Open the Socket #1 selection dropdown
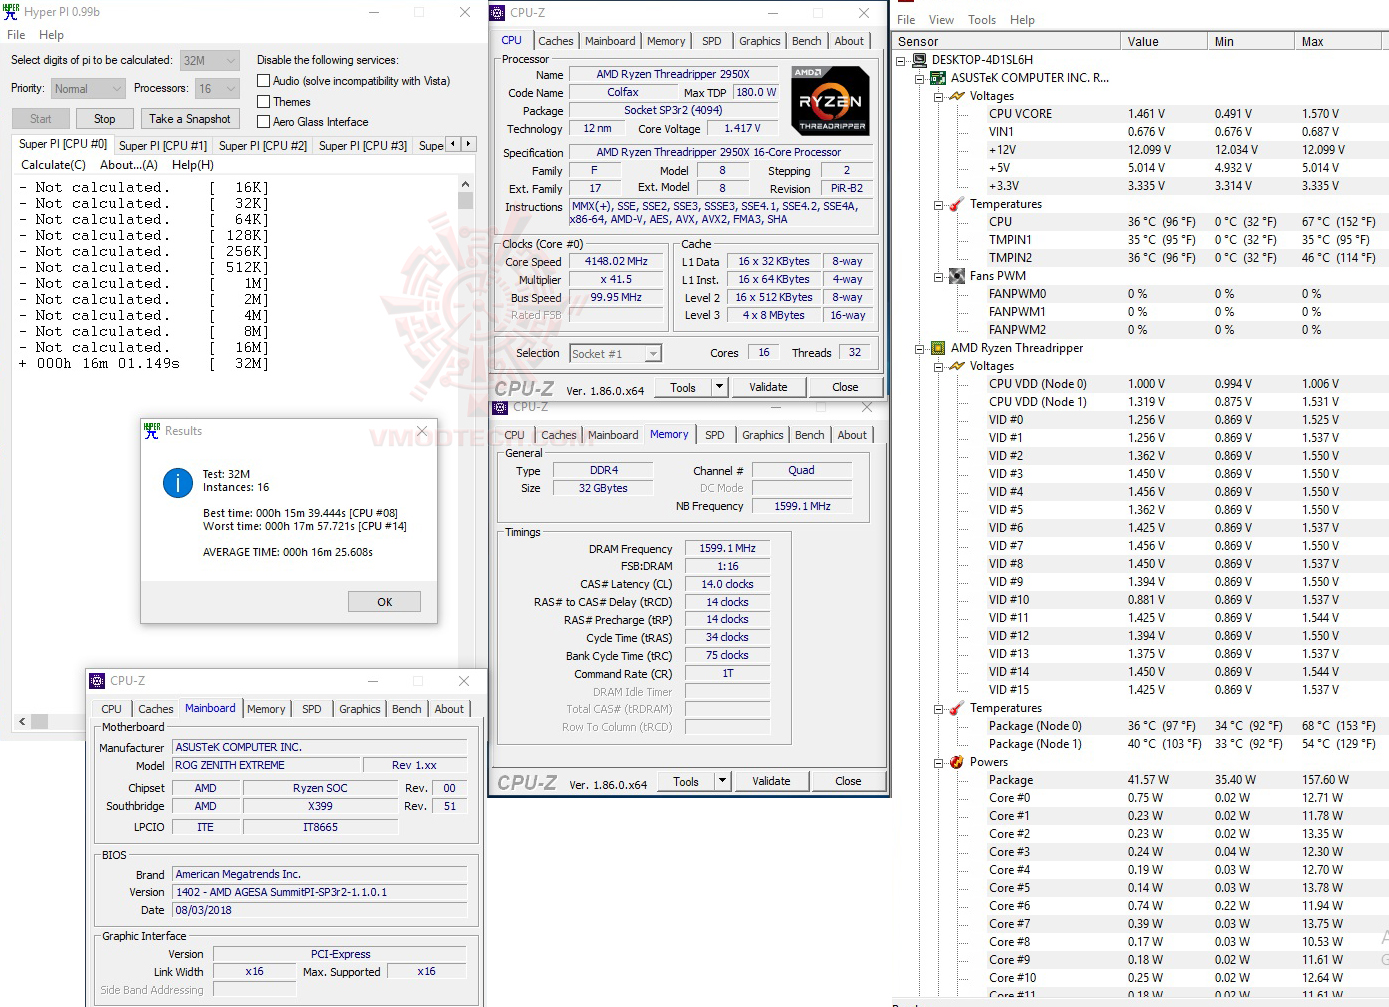 (616, 353)
